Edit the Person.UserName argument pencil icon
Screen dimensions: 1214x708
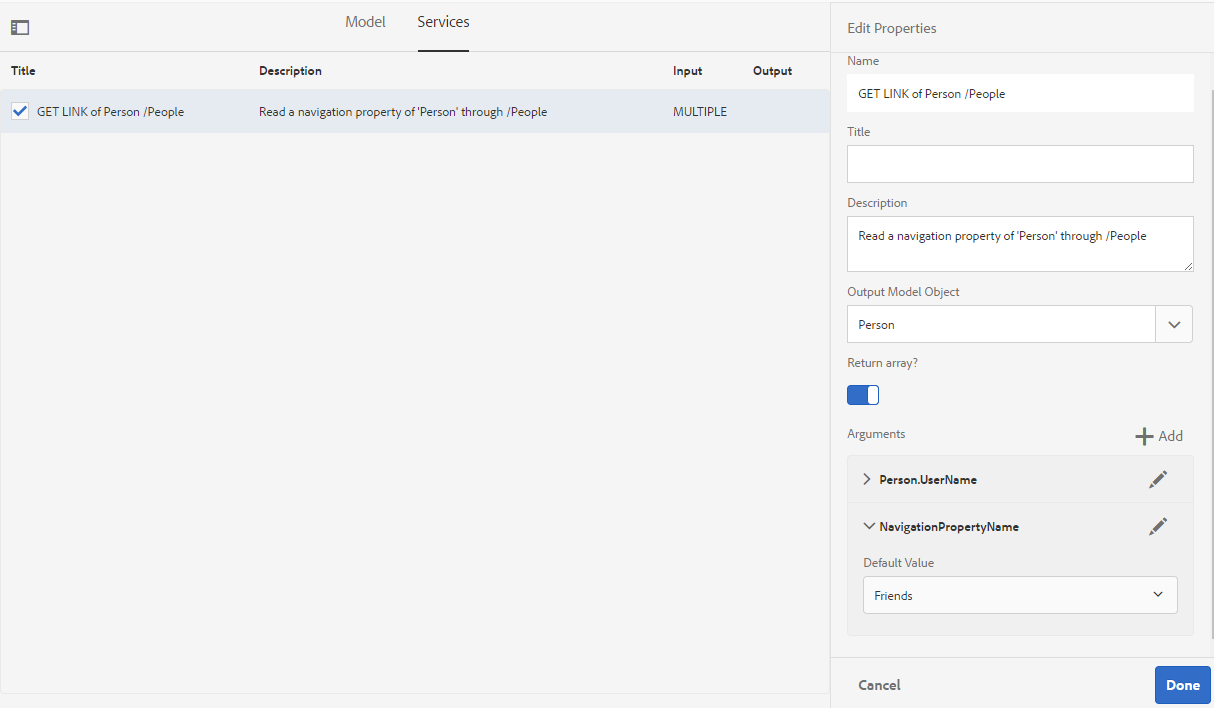pyautogui.click(x=1158, y=480)
